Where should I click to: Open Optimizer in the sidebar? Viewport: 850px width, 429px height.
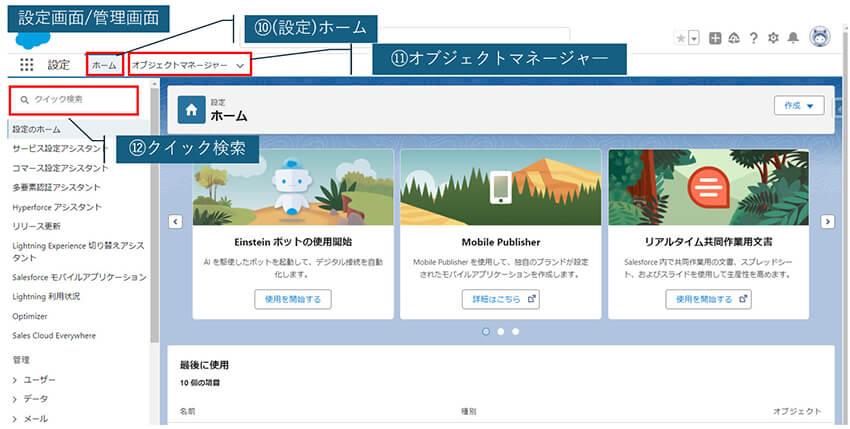30,316
